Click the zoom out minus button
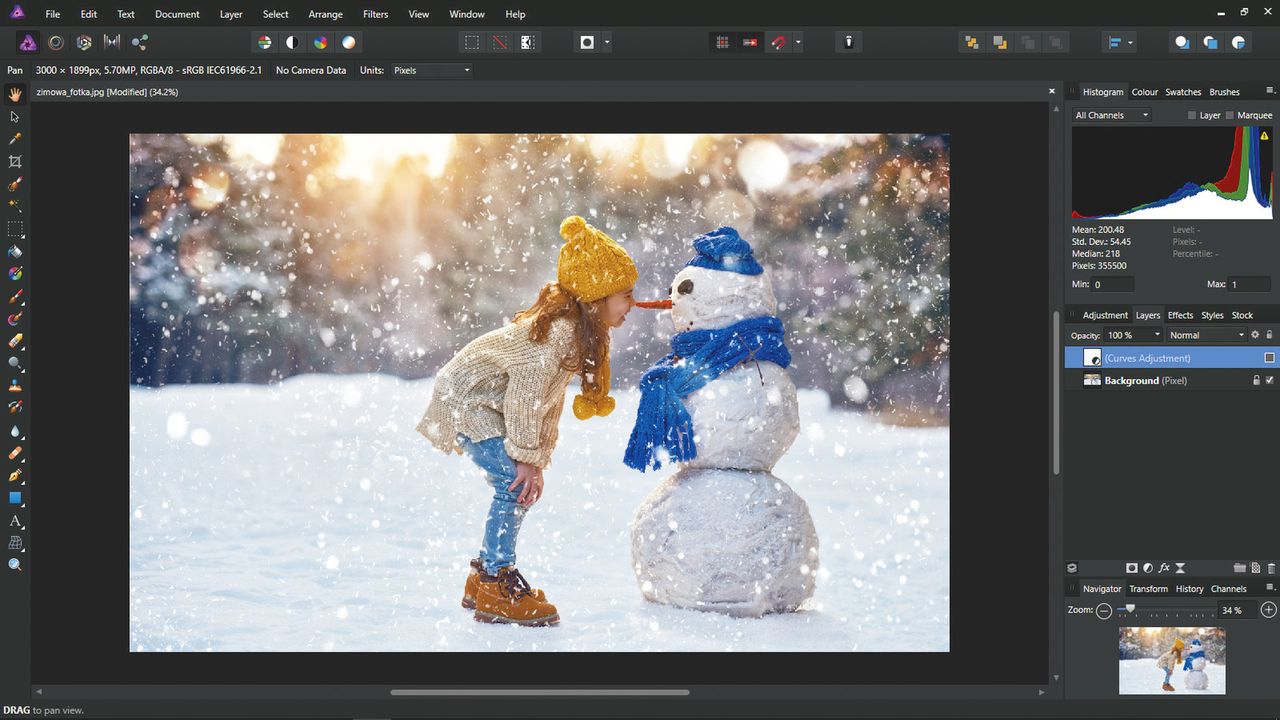This screenshot has width=1280, height=720. [1104, 610]
